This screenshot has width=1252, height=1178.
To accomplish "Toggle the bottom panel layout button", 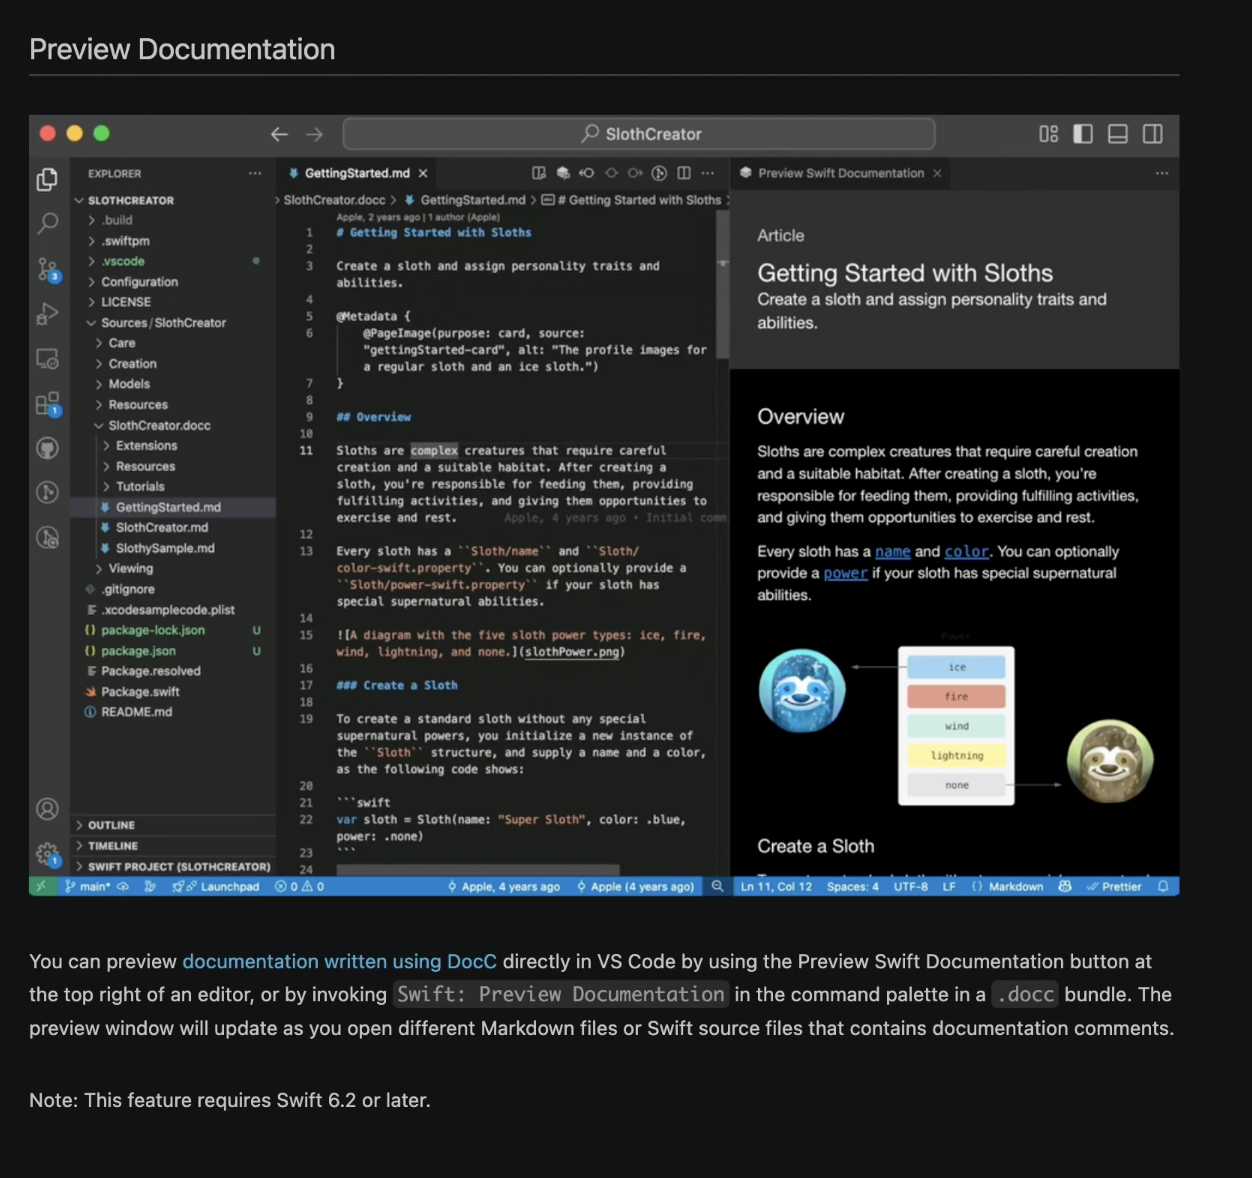I will (x=1118, y=134).
